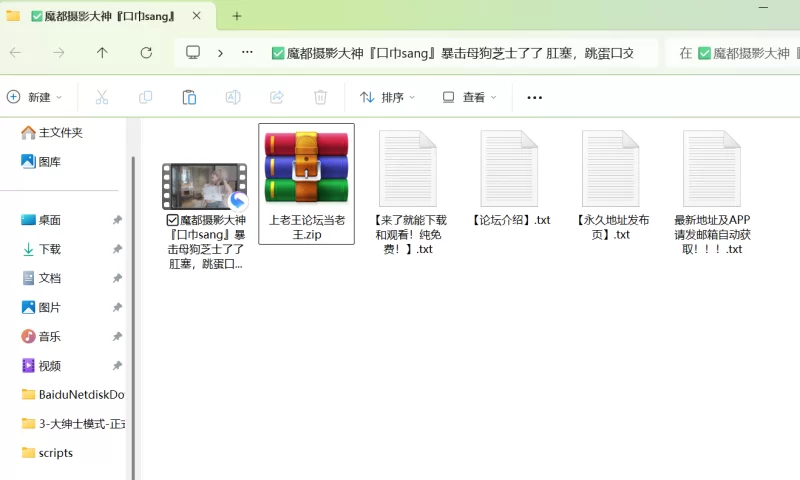The height and width of the screenshot is (480, 800).
Task: Open the 上老王论坛当老王.zip archive icon
Action: coord(306,168)
